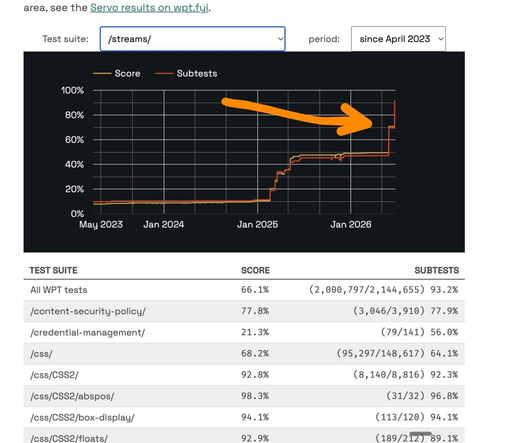Open the Test suite dropdown showing /streams/
Viewport: 520px width, 443px height.
pyautogui.click(x=193, y=39)
